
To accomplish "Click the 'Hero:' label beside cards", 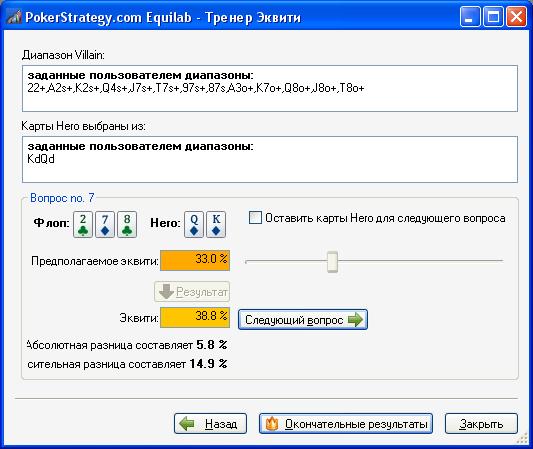I will tap(165, 223).
